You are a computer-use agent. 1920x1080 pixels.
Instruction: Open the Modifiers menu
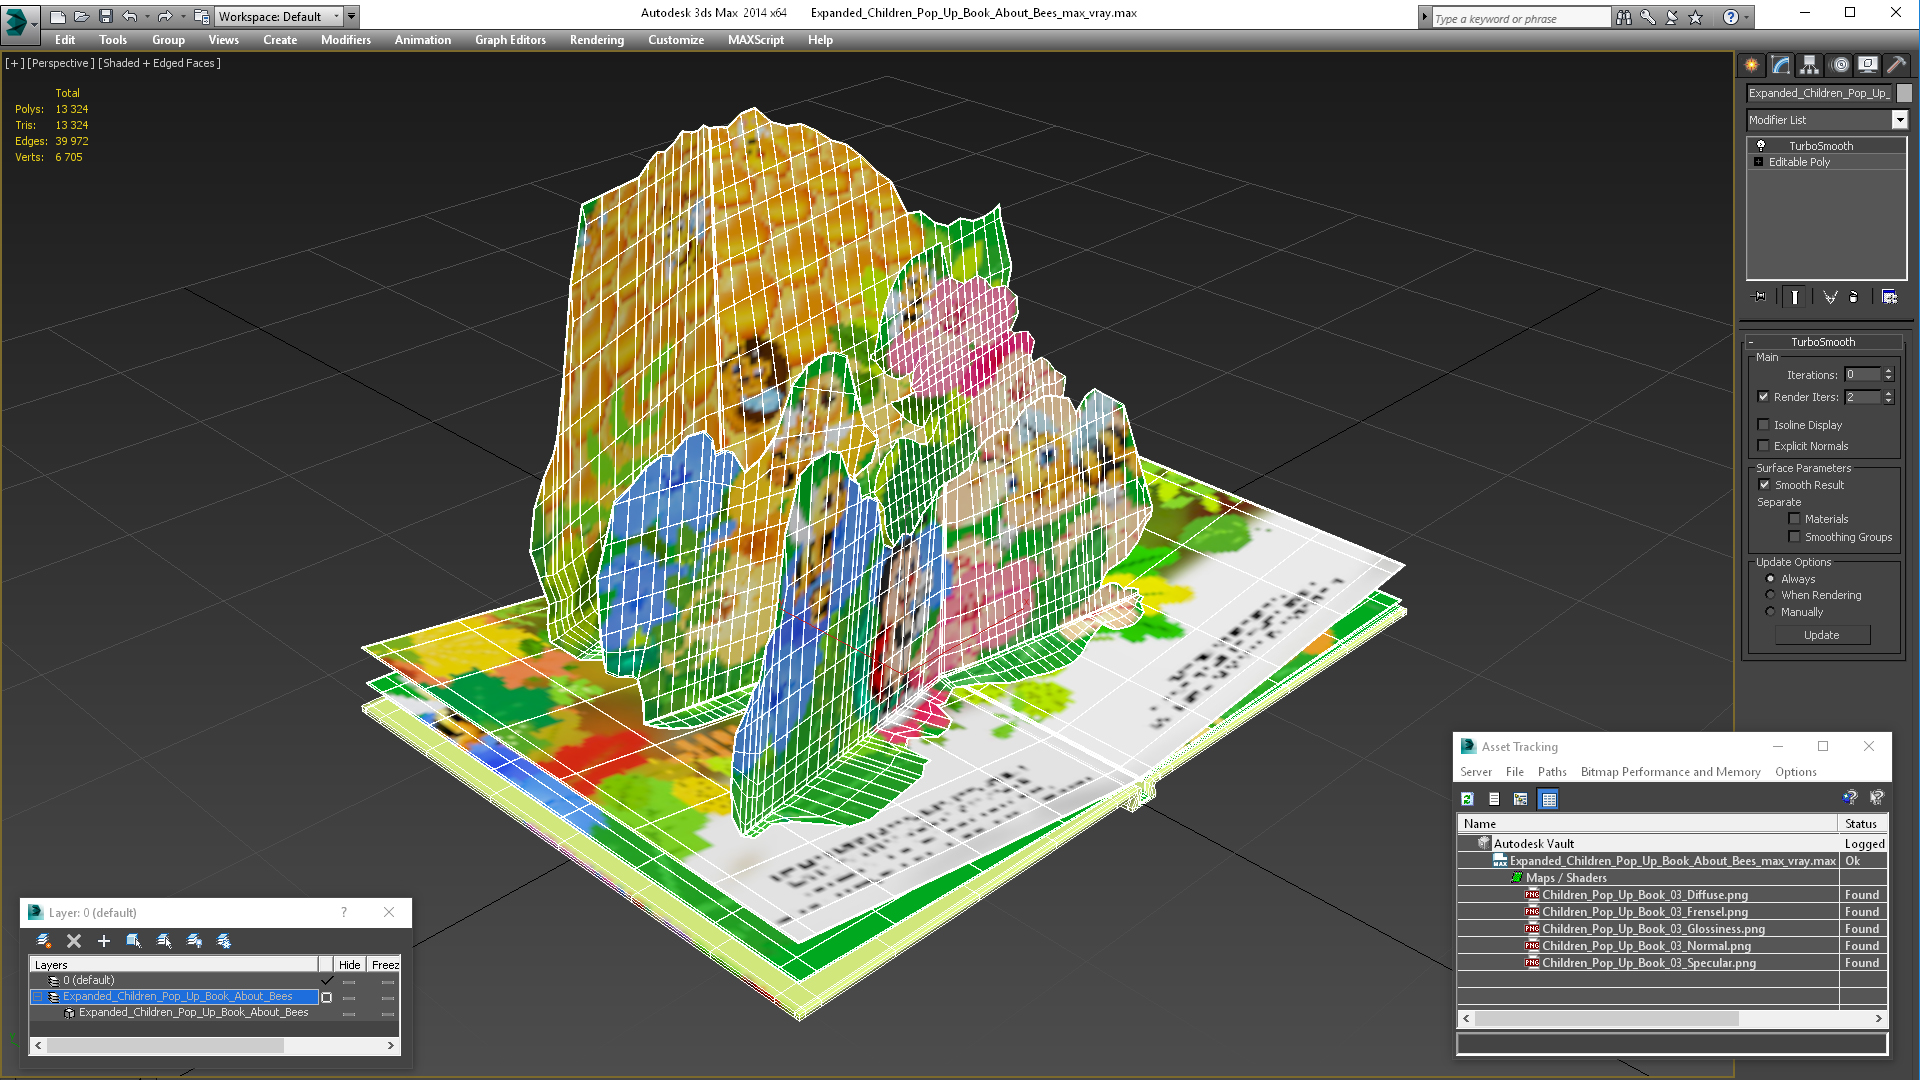346,40
